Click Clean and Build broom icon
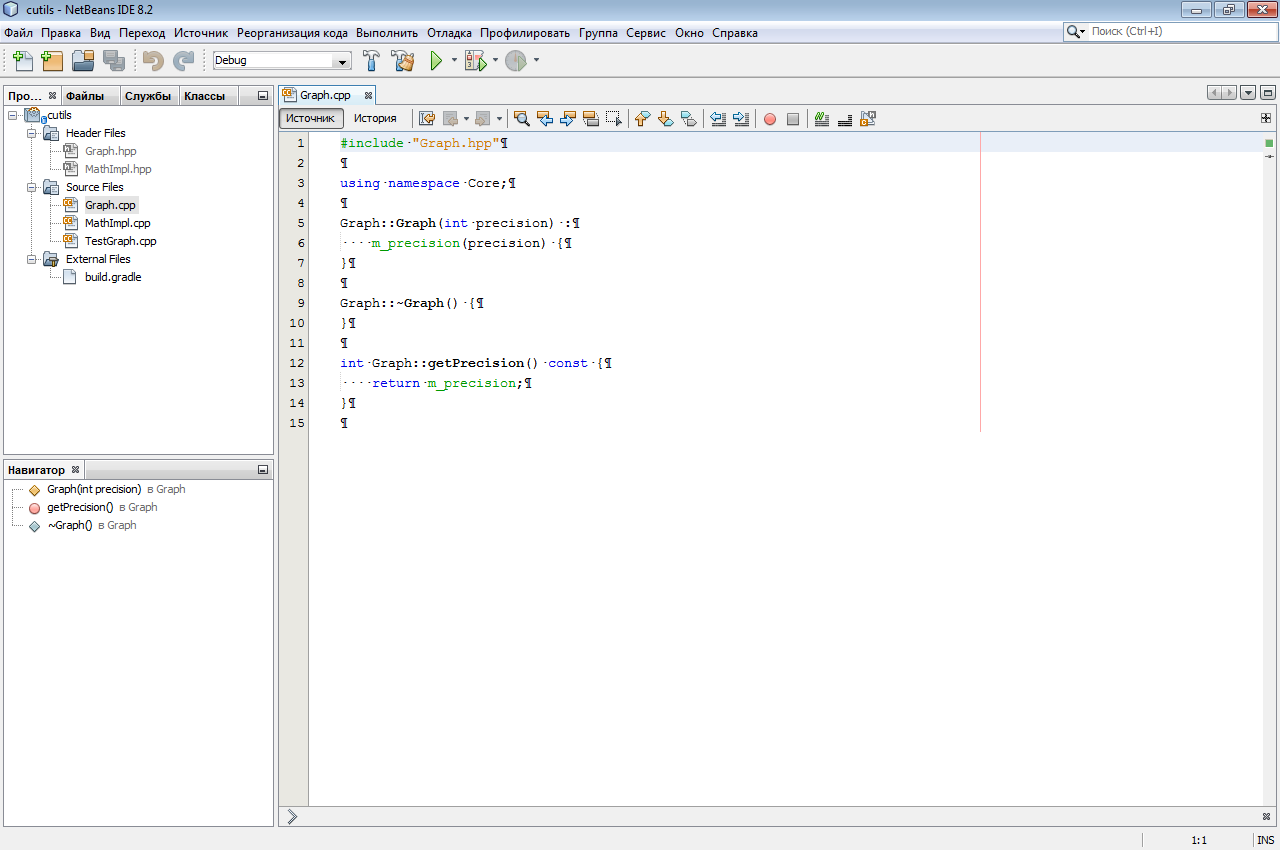The height and width of the screenshot is (850, 1280). click(x=403, y=61)
